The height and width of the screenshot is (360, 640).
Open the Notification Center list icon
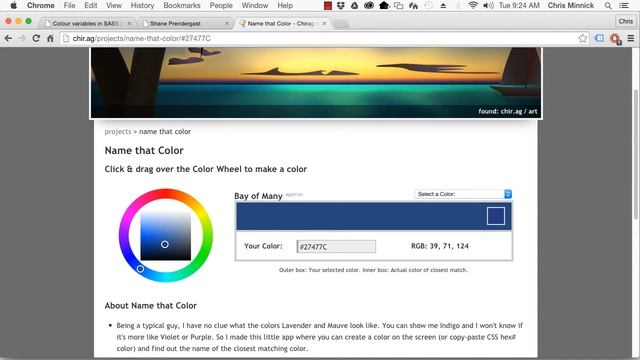(x=624, y=5)
